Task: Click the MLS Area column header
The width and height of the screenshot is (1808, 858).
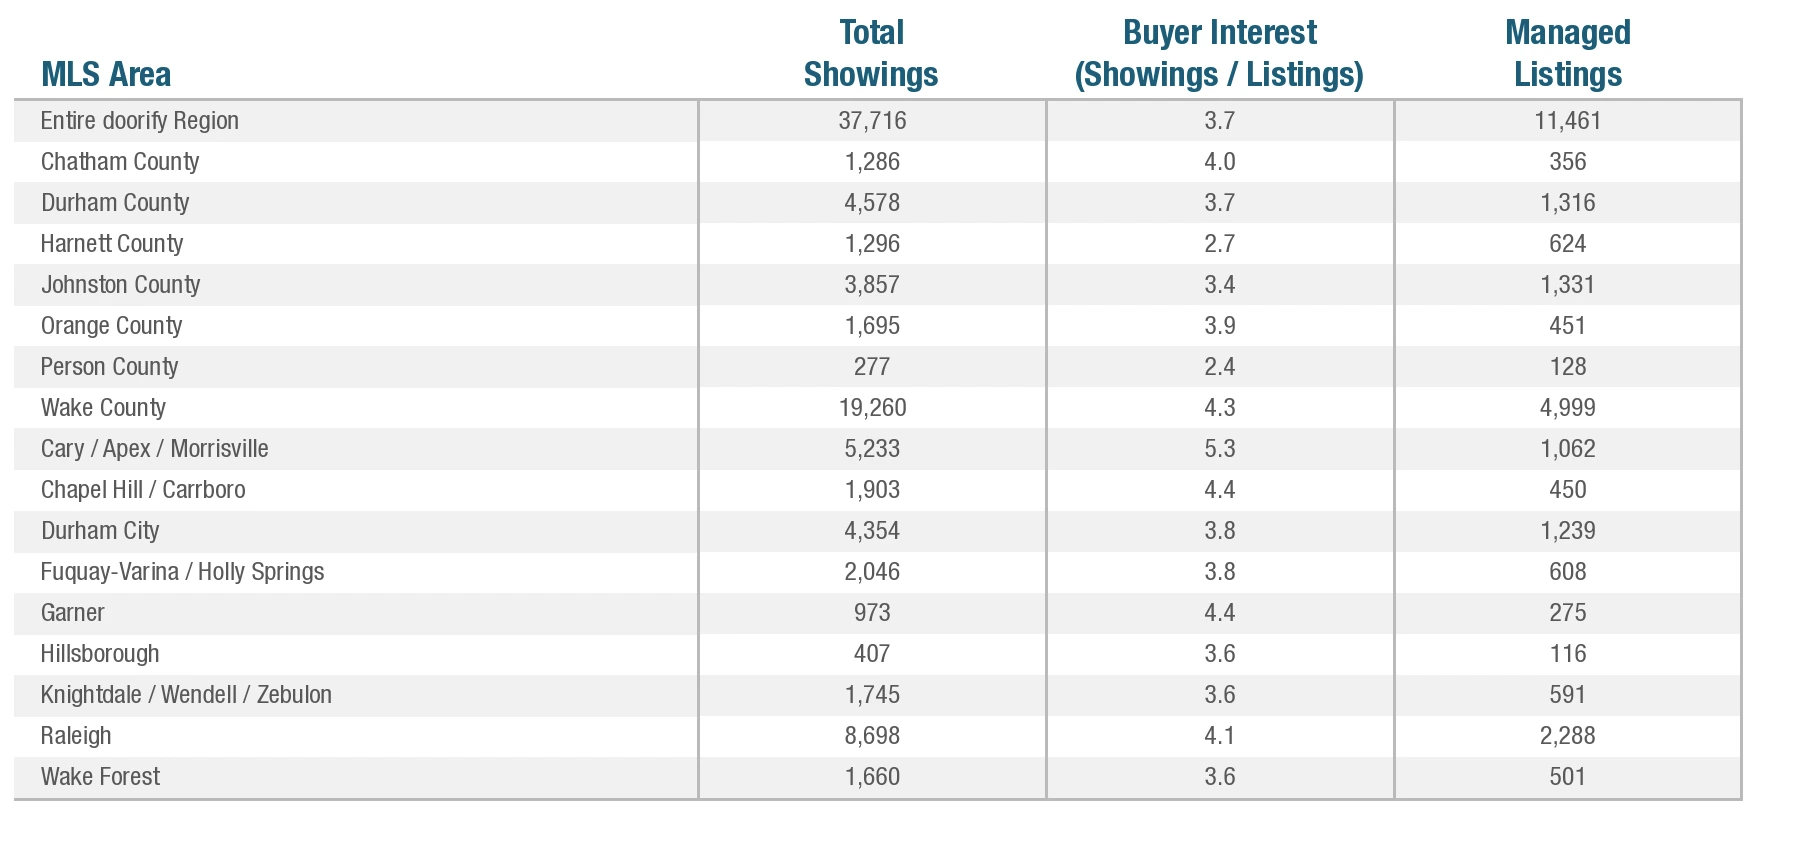Action: pos(106,75)
